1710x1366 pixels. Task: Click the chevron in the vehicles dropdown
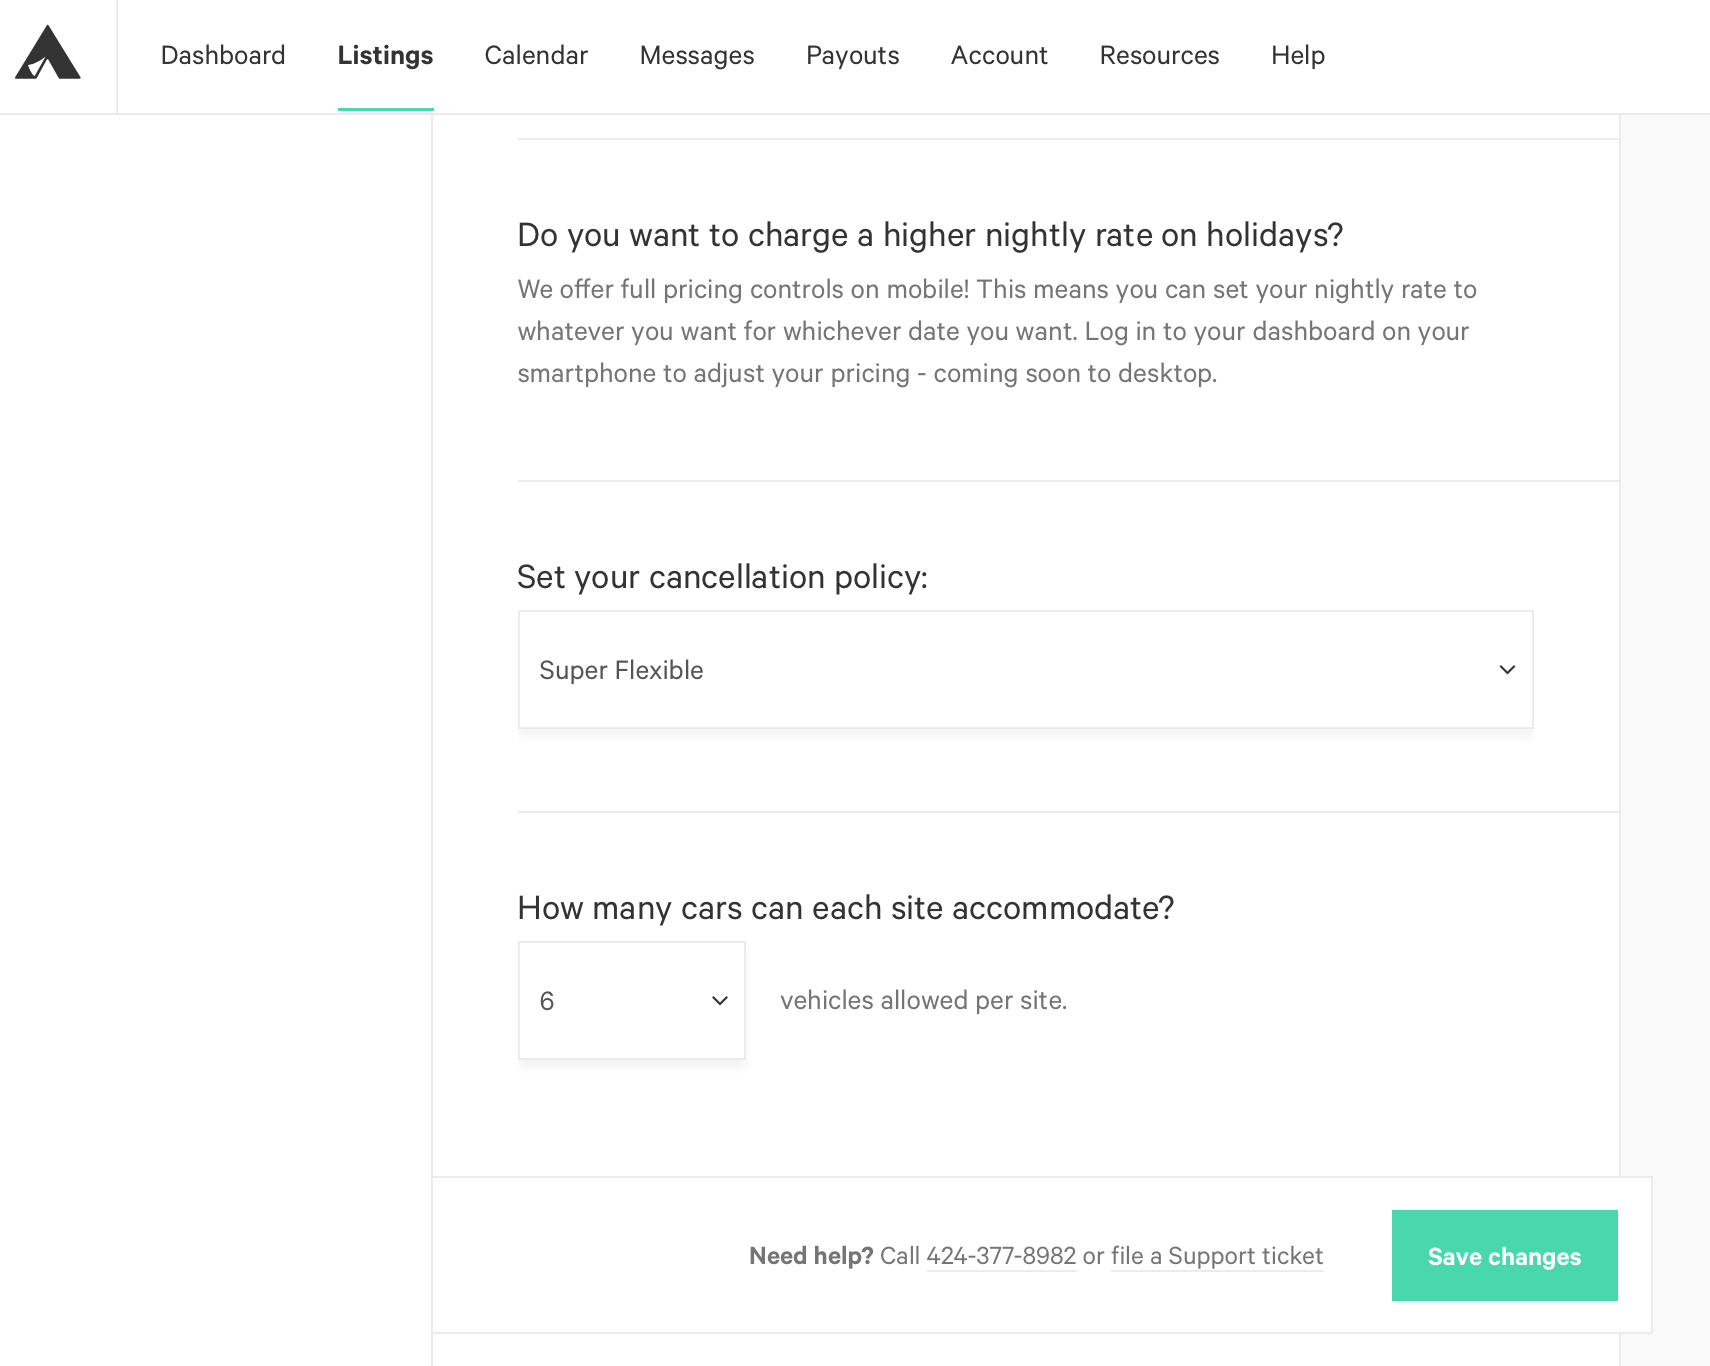click(x=719, y=1000)
